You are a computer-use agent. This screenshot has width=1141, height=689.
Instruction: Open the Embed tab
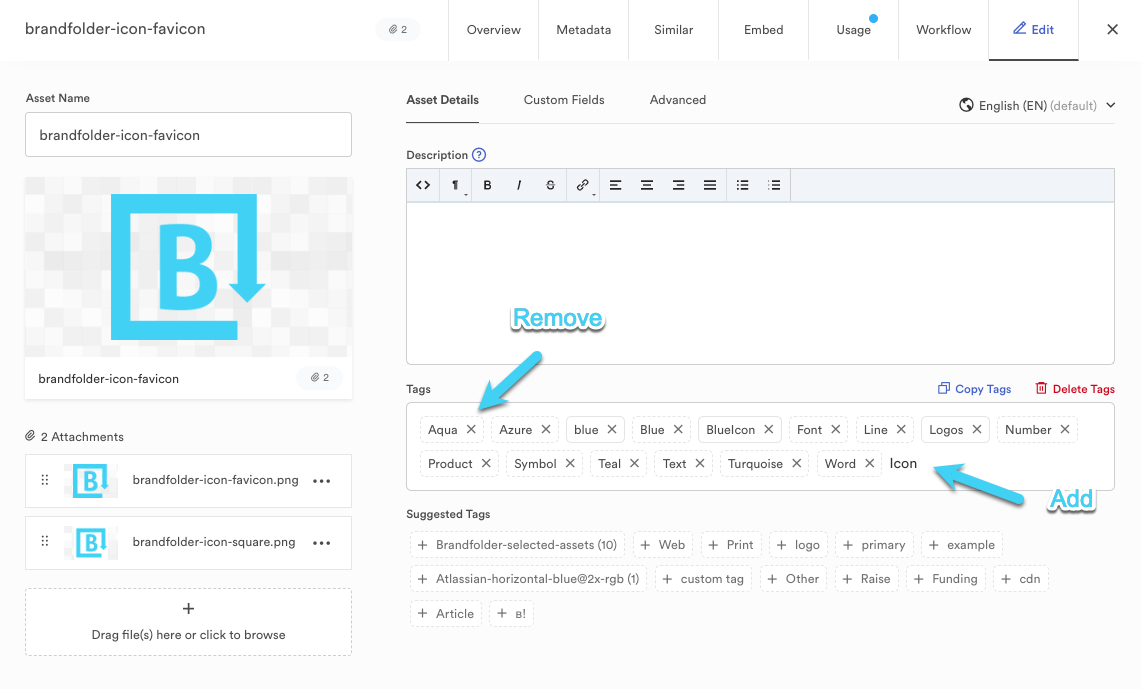[763, 30]
